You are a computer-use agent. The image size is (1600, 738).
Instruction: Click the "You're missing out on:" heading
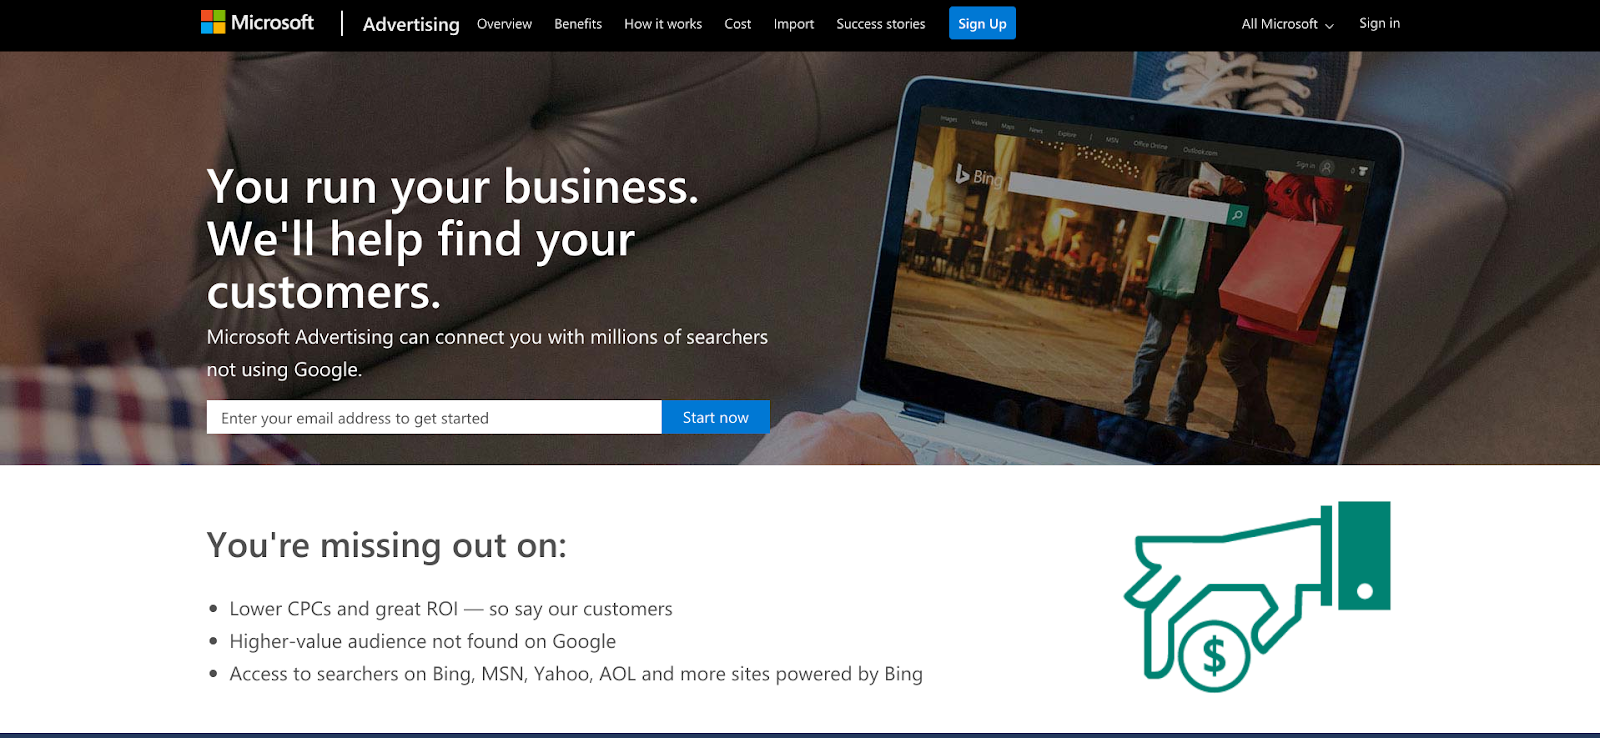point(387,545)
